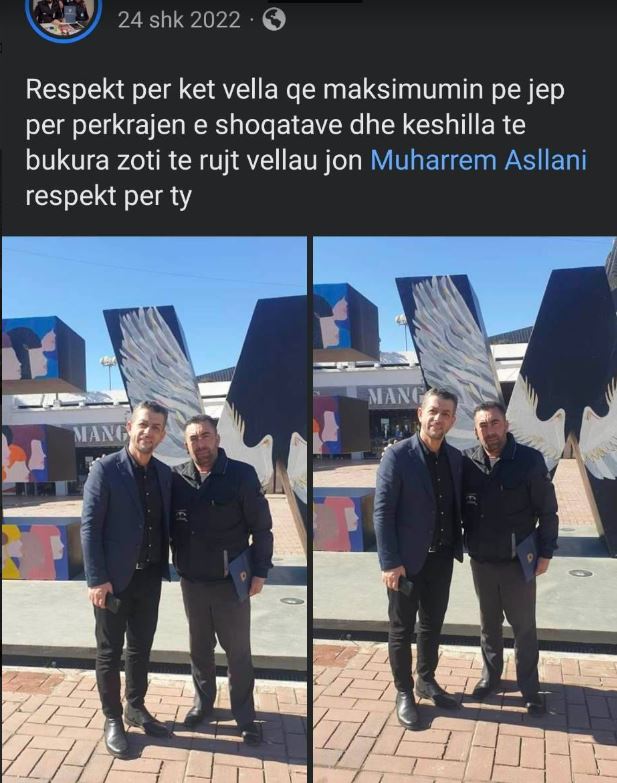Click the phone in hand in left photo
This screenshot has height=783, width=617.
[112, 603]
